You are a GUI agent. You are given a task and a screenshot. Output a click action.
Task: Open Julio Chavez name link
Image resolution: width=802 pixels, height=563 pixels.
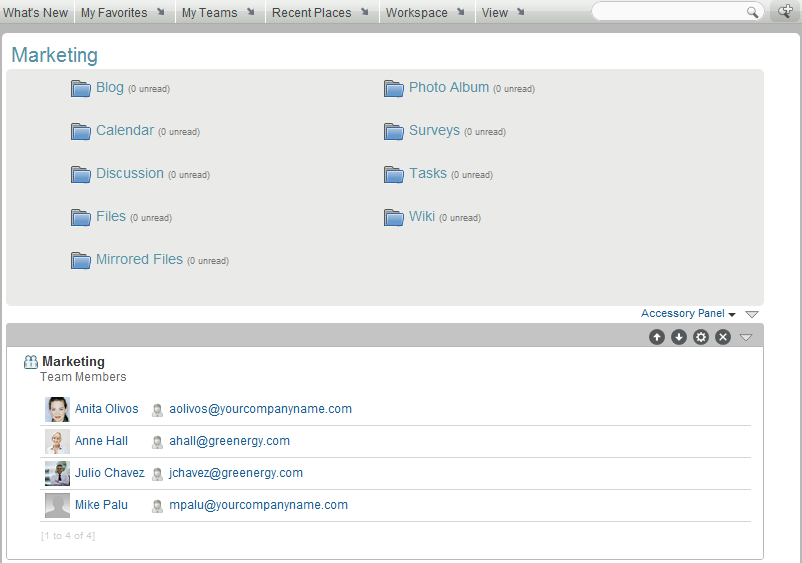(x=109, y=472)
